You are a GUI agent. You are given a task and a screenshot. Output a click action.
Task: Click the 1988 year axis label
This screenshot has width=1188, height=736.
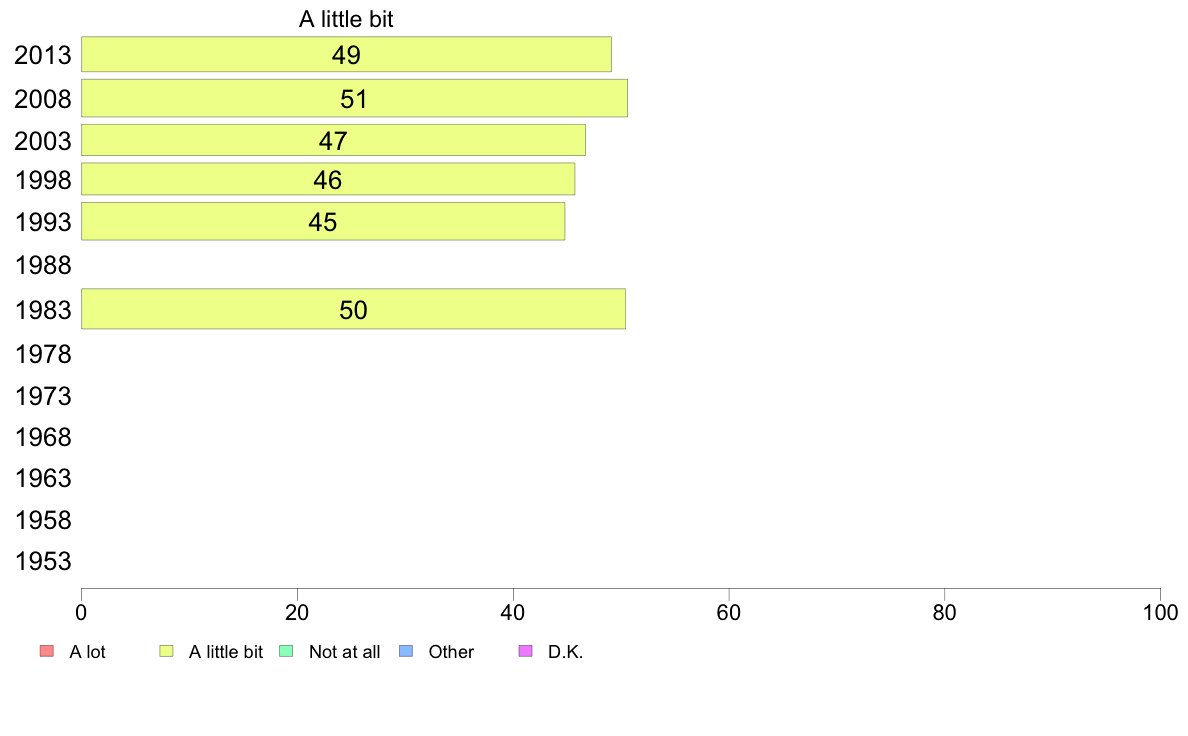43,265
